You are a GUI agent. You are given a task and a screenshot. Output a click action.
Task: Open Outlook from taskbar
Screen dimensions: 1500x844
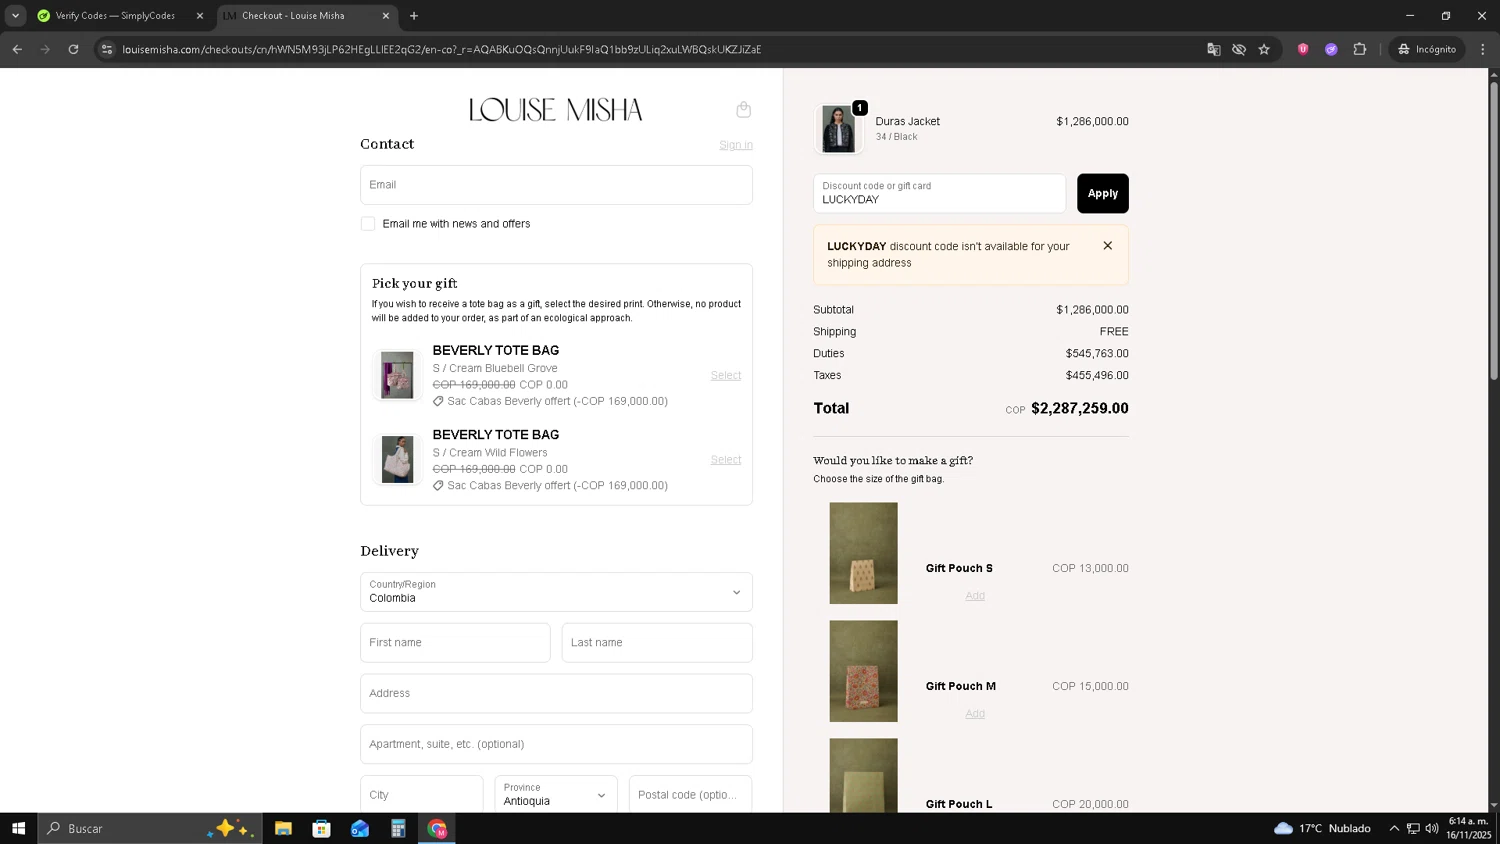(360, 828)
